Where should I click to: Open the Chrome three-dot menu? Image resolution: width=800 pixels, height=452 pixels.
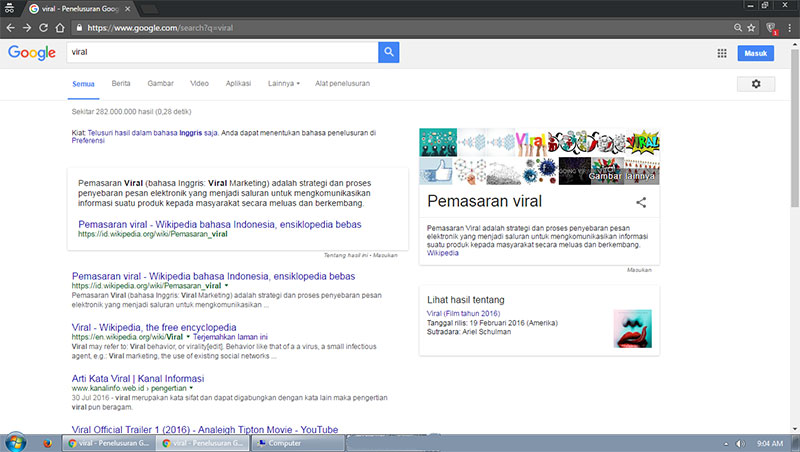790,28
